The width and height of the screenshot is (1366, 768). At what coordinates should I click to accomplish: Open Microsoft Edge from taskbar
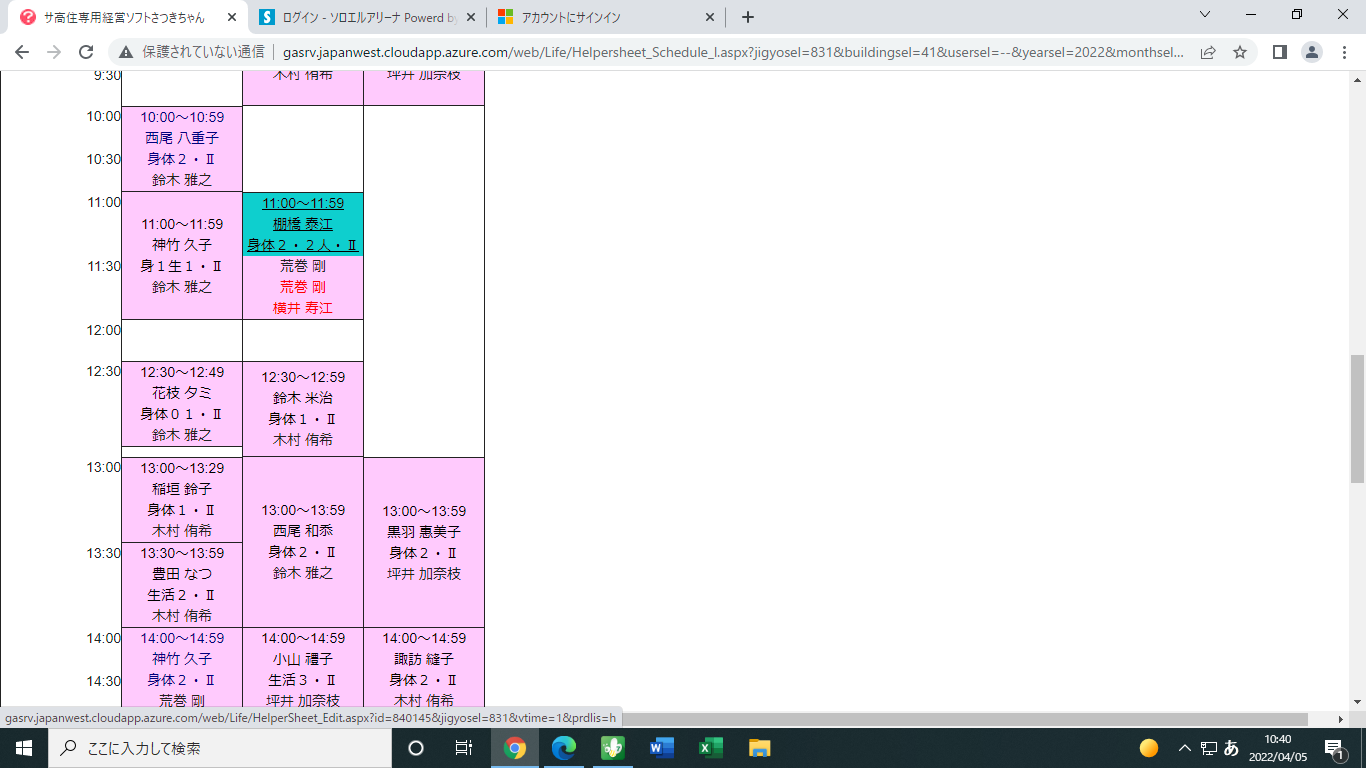point(564,748)
